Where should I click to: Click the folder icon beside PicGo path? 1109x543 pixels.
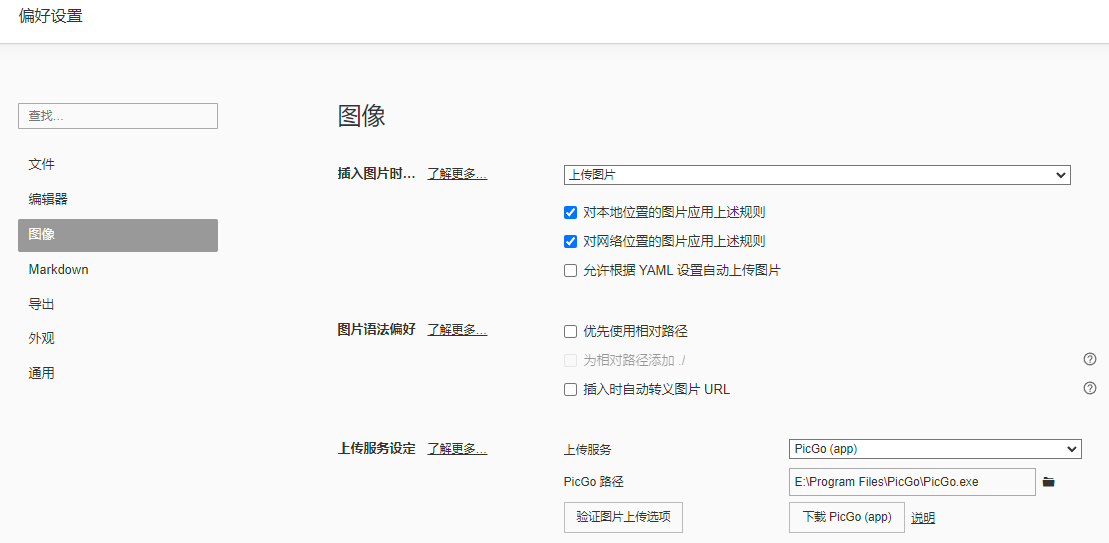tap(1048, 482)
